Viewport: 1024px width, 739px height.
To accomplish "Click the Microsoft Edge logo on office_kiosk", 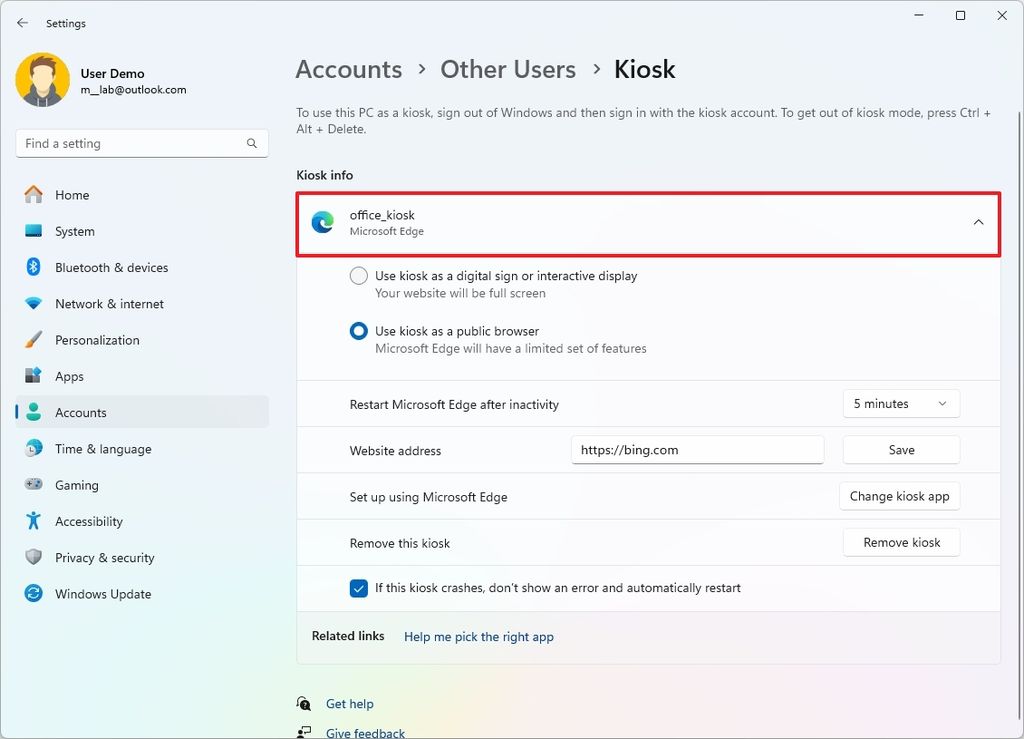I will pos(323,223).
